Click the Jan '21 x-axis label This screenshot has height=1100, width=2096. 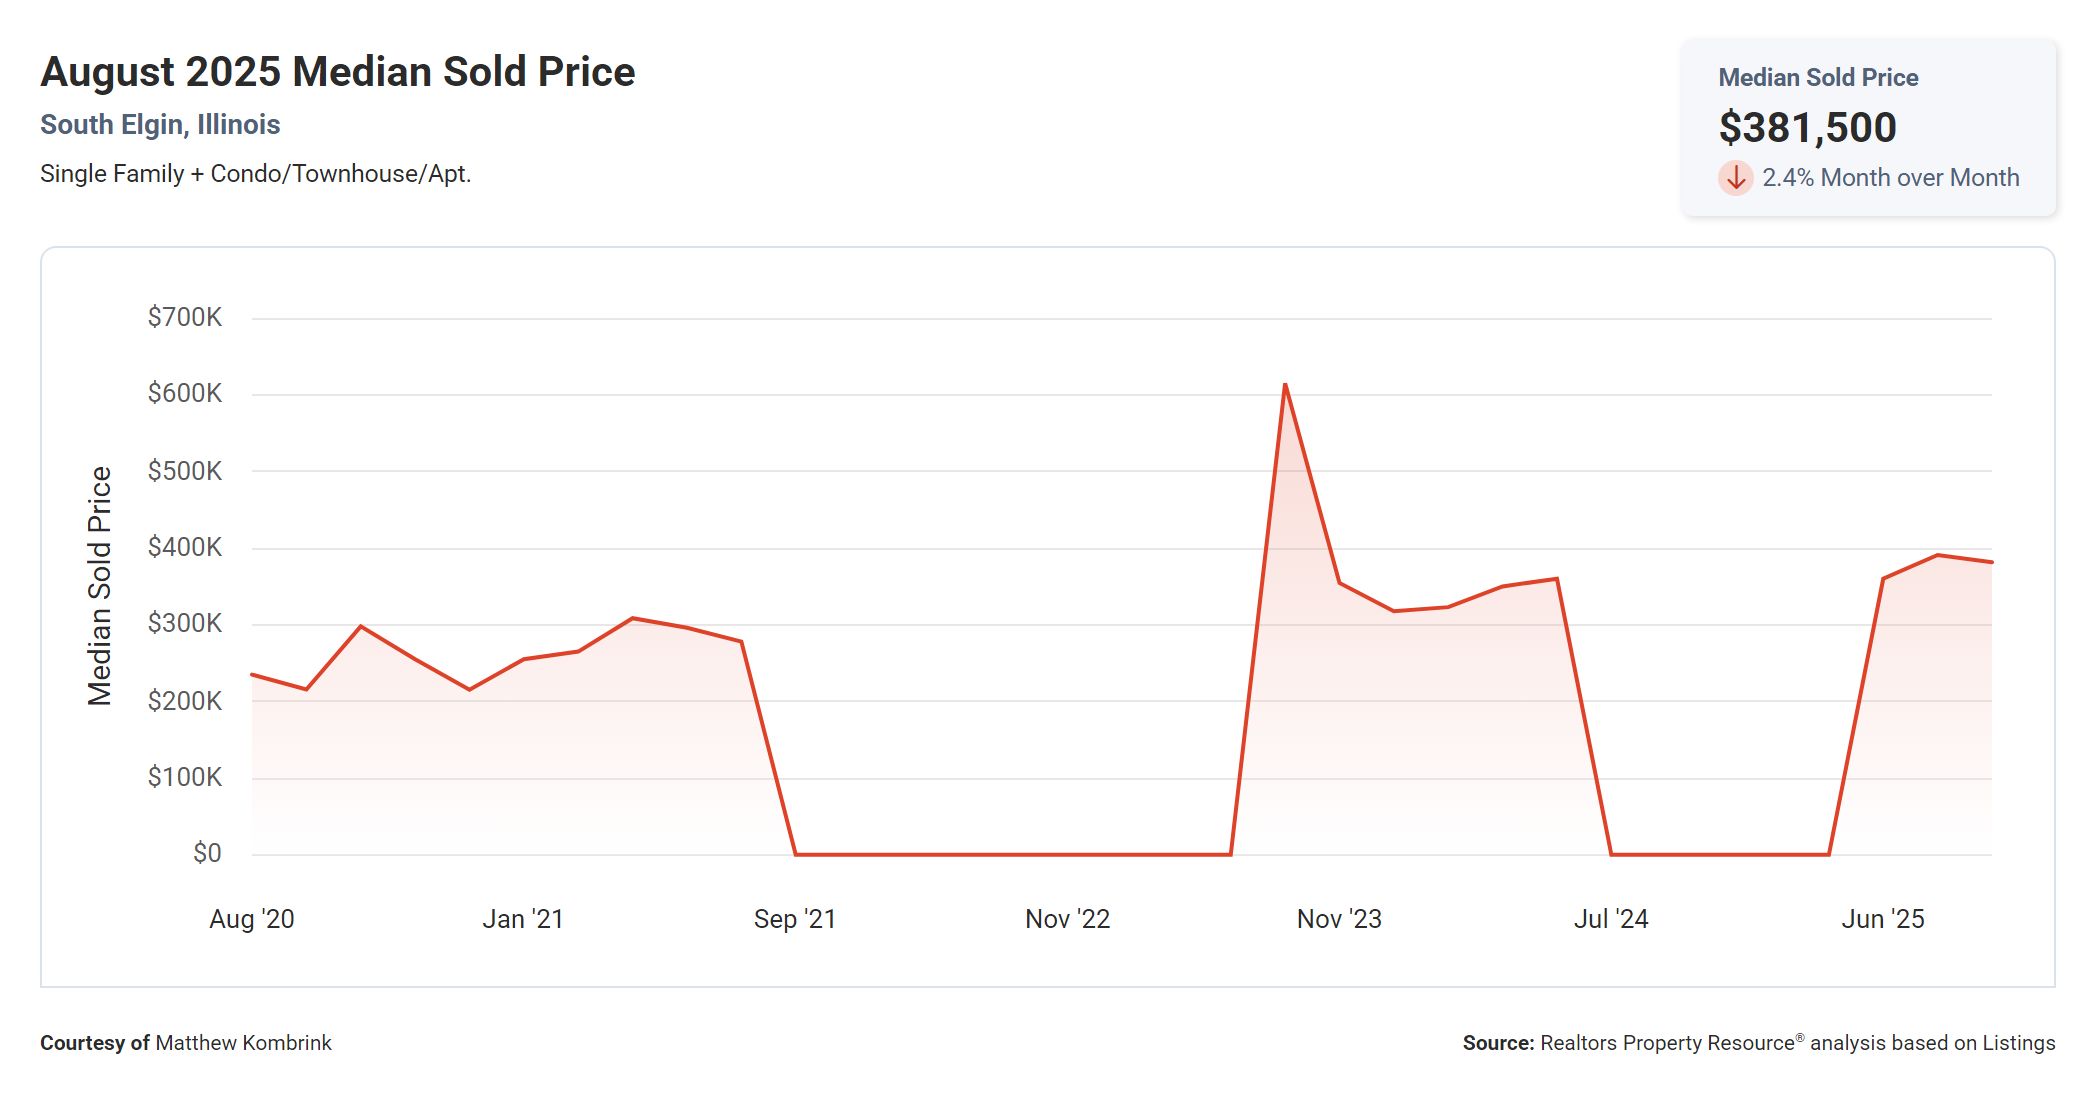pyautogui.click(x=523, y=919)
